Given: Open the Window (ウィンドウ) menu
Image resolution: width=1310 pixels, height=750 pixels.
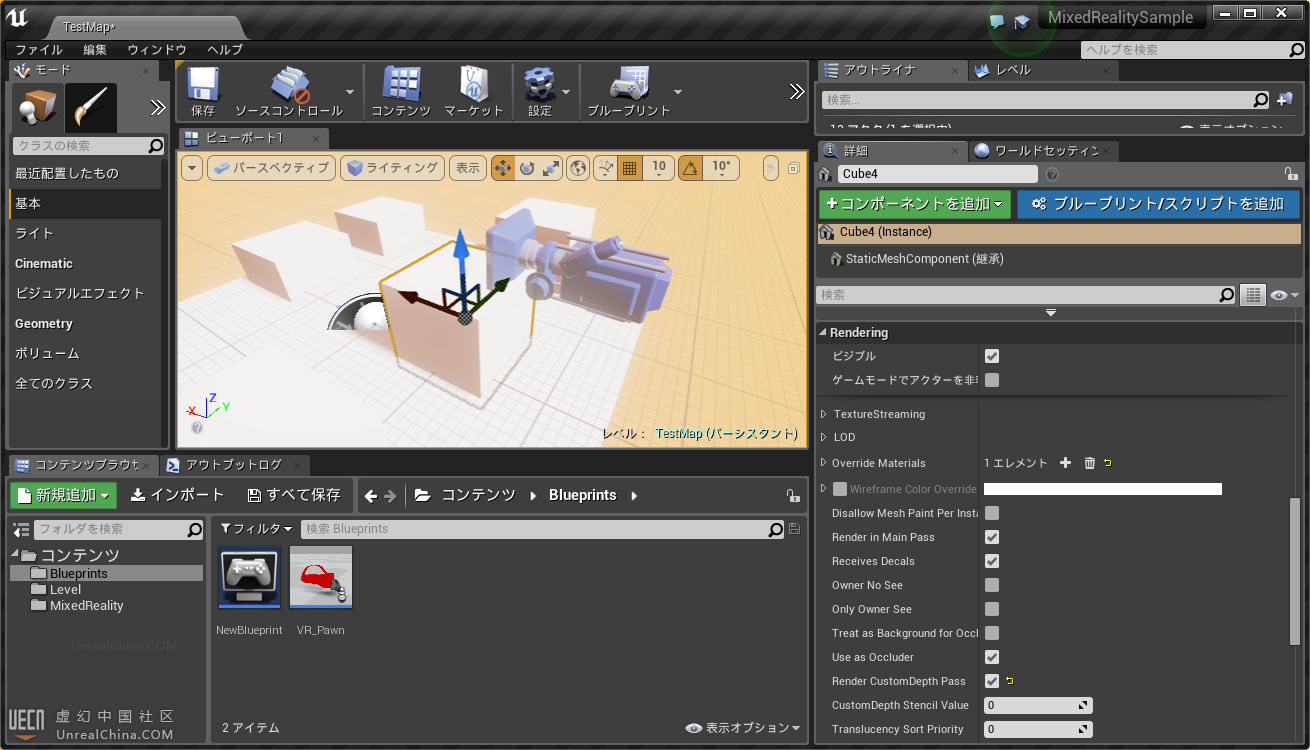Looking at the screenshot, I should coord(156,49).
